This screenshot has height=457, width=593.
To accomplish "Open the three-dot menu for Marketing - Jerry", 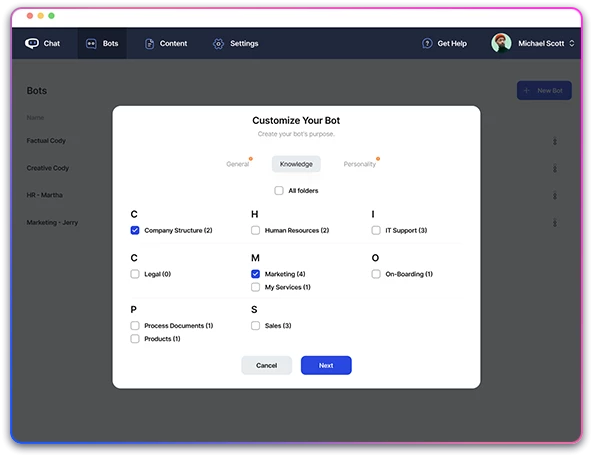I will [555, 222].
